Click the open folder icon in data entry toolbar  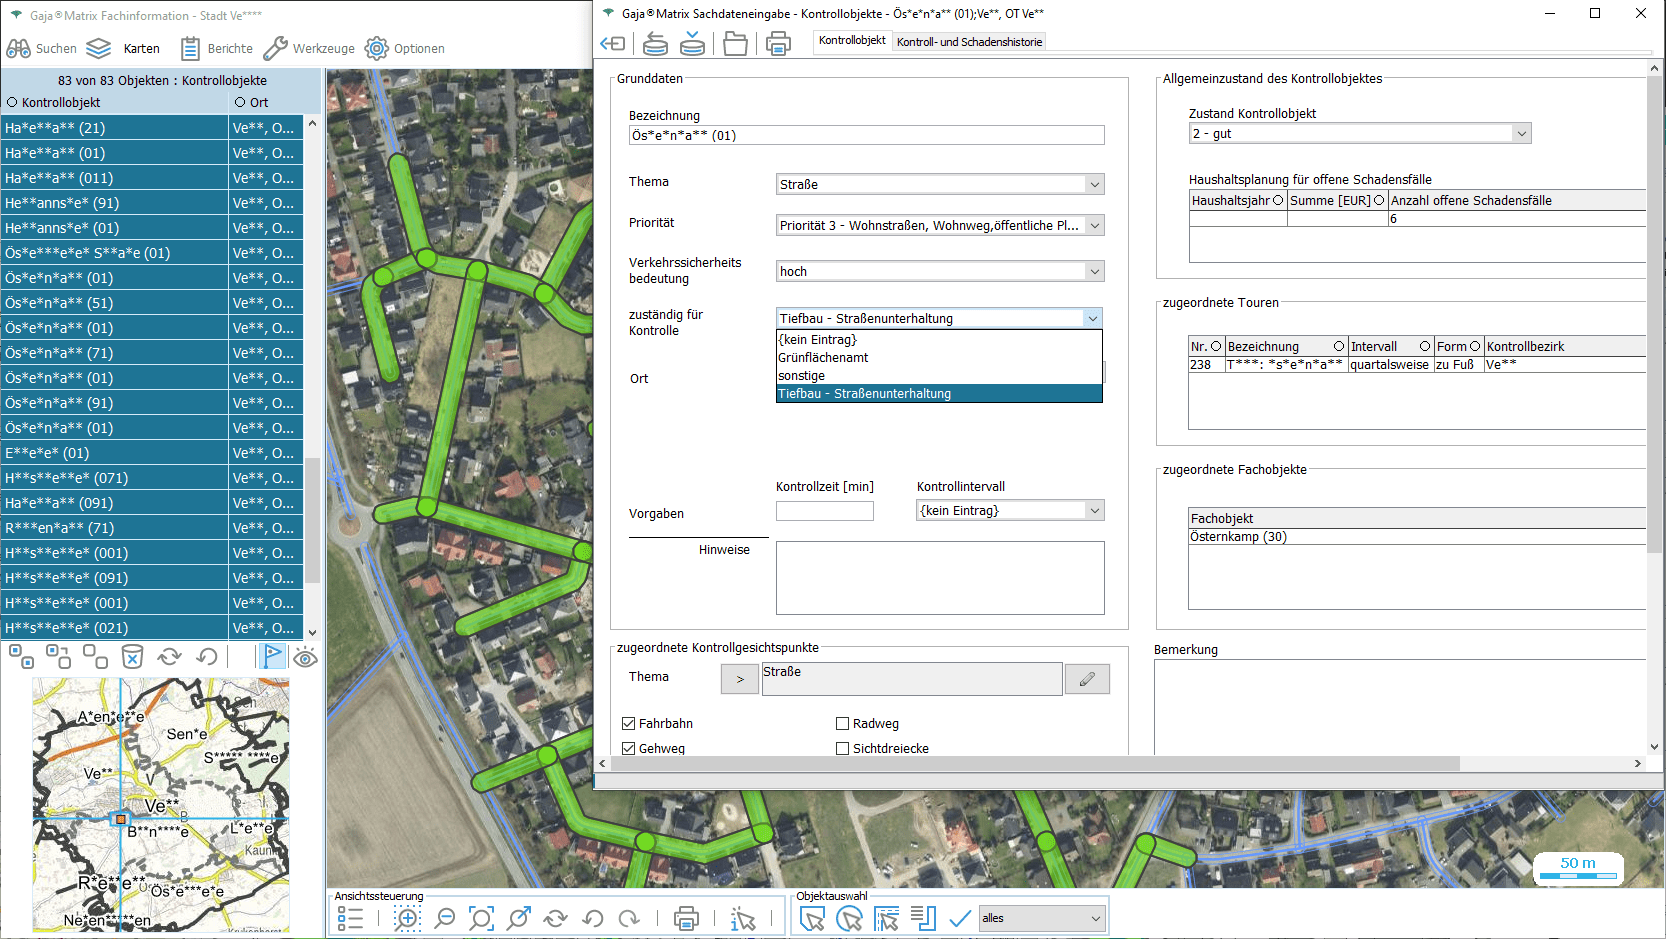[x=735, y=44]
